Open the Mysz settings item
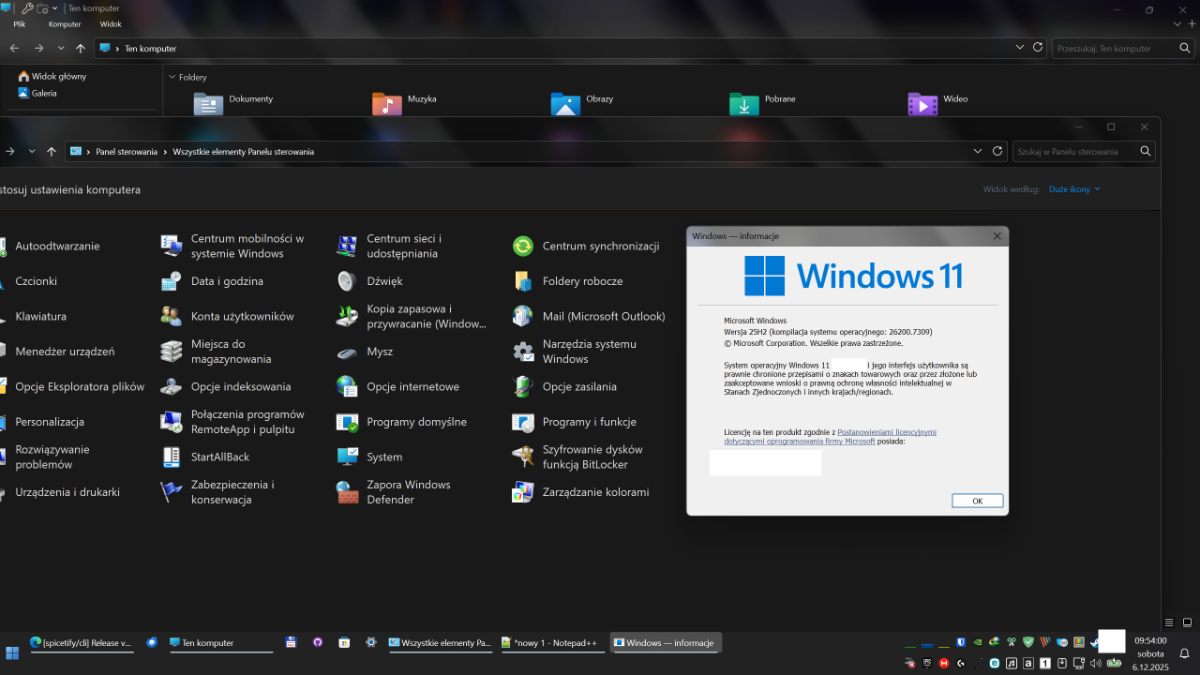This screenshot has height=675, width=1200. coord(379,352)
